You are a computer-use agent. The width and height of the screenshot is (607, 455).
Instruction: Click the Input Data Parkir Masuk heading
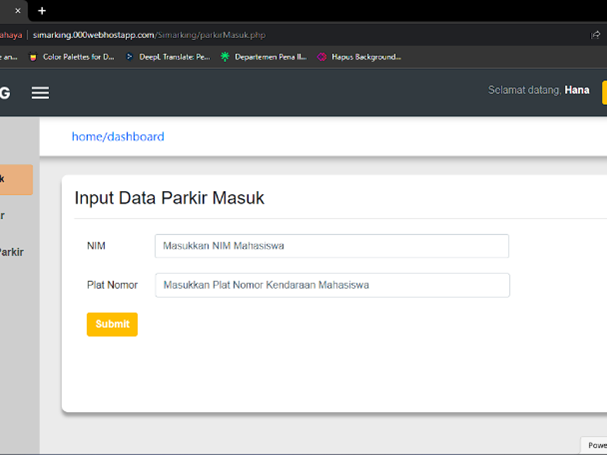[x=169, y=198]
